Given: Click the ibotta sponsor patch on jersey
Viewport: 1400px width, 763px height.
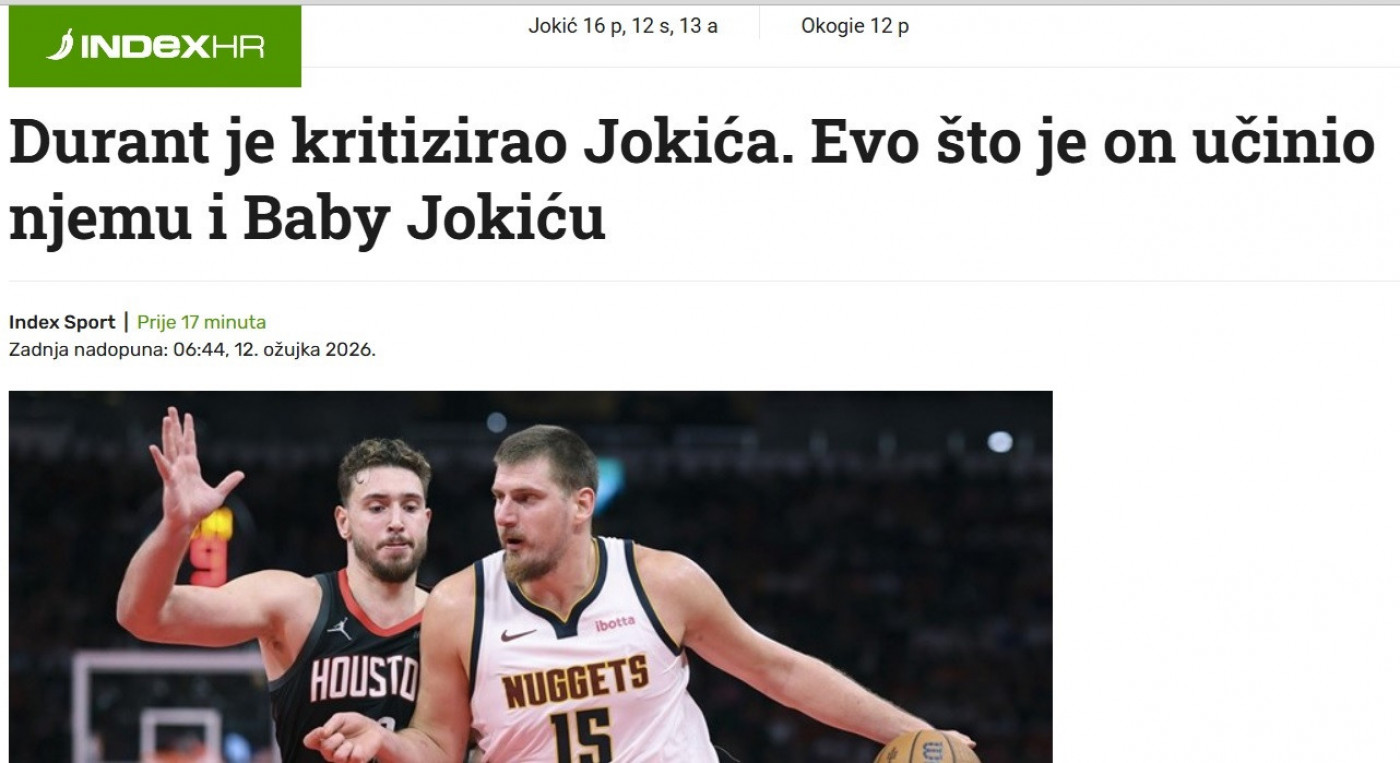Looking at the screenshot, I should point(614,623).
